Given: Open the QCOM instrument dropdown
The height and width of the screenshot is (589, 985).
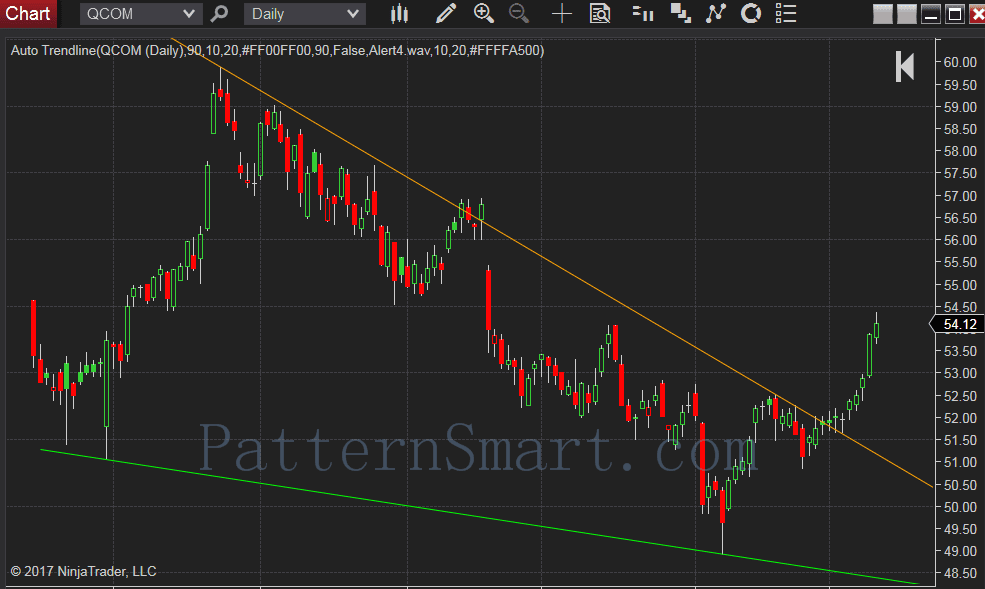Looking at the screenshot, I should pos(141,14).
